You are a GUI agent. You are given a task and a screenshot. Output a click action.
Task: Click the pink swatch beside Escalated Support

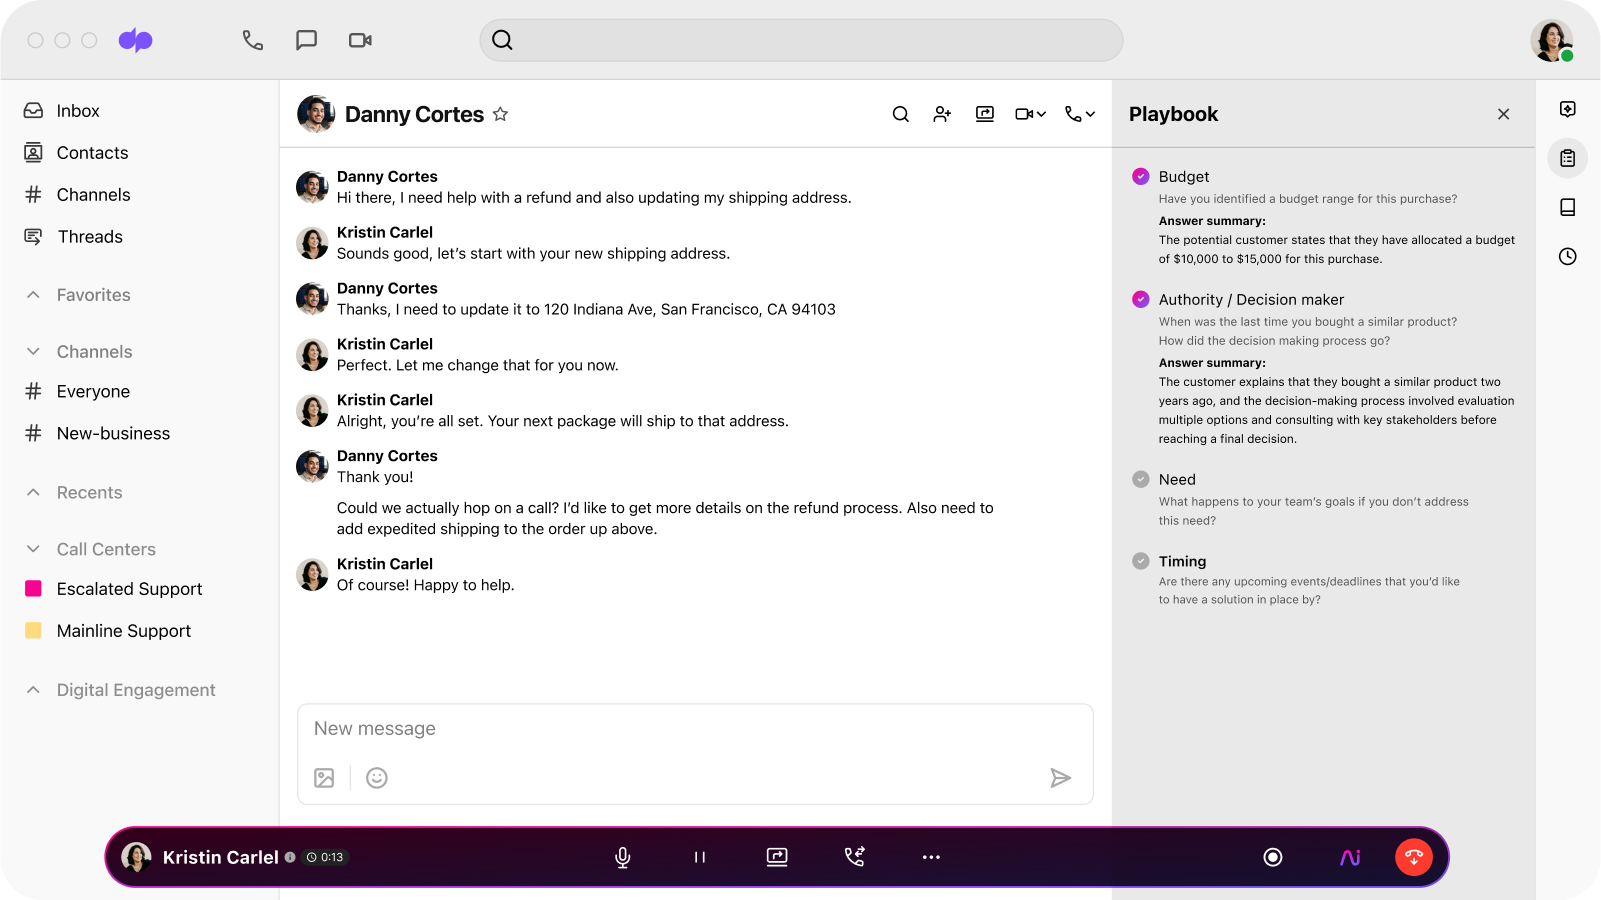click(33, 589)
